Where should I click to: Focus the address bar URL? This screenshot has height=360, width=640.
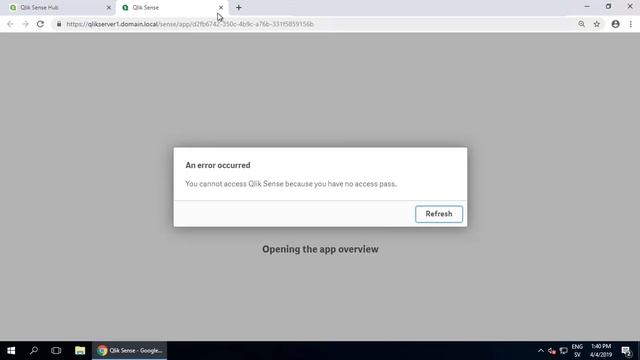pos(190,24)
